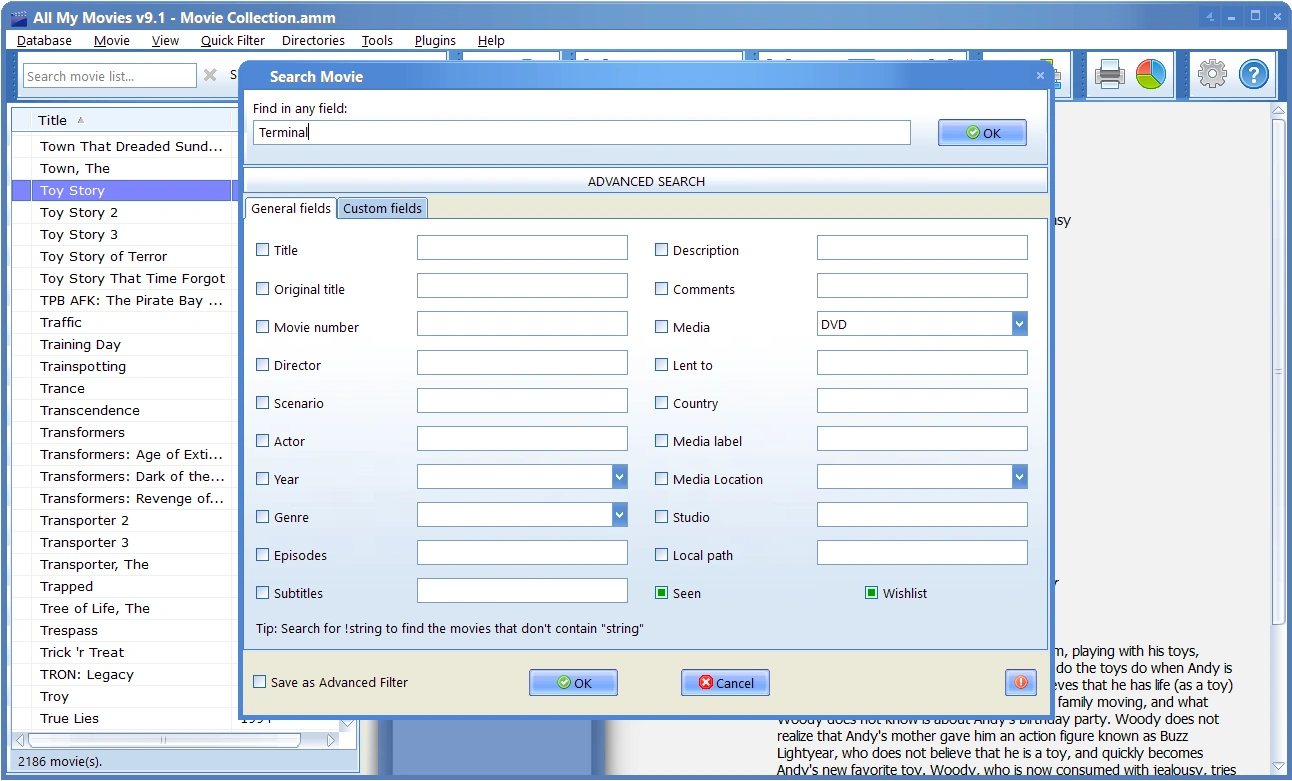
Task: Open the Plugins menu
Action: (435, 40)
